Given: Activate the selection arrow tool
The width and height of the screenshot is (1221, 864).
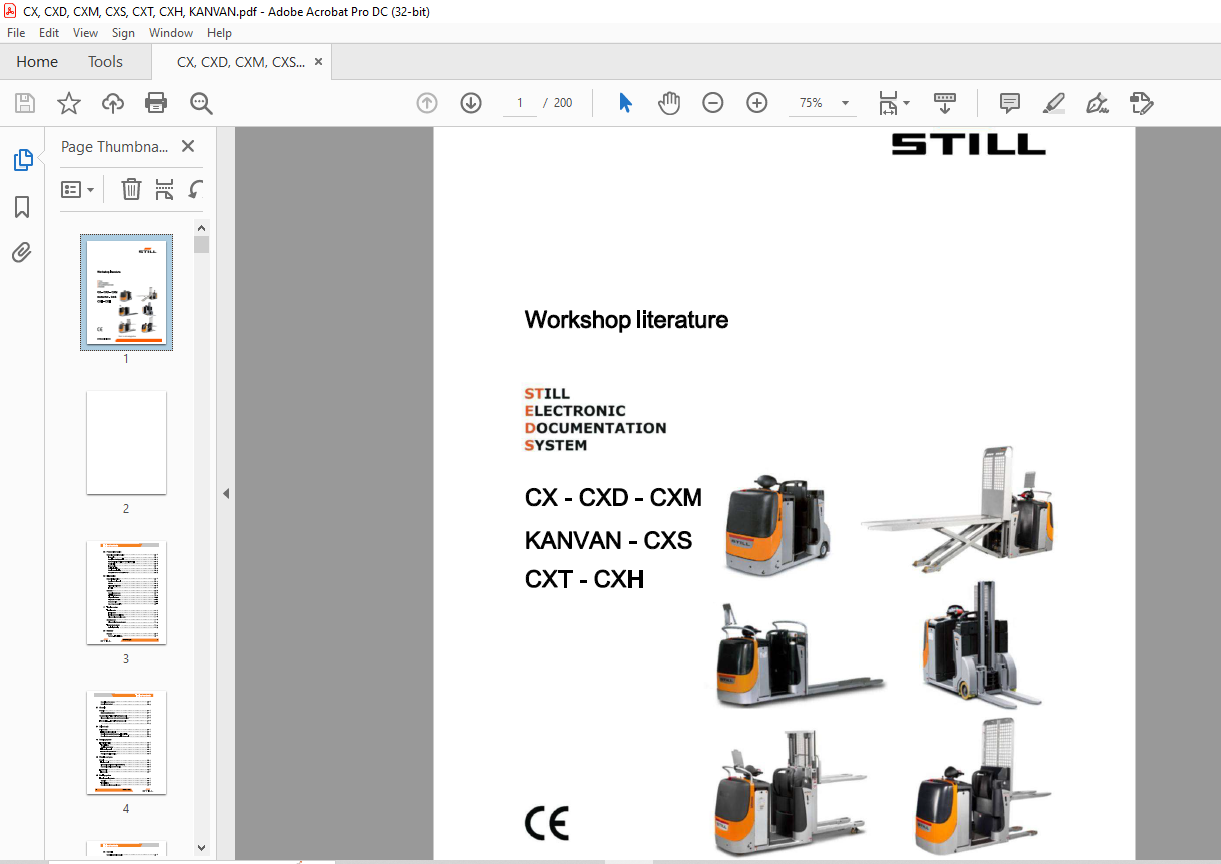Looking at the screenshot, I should [x=626, y=103].
